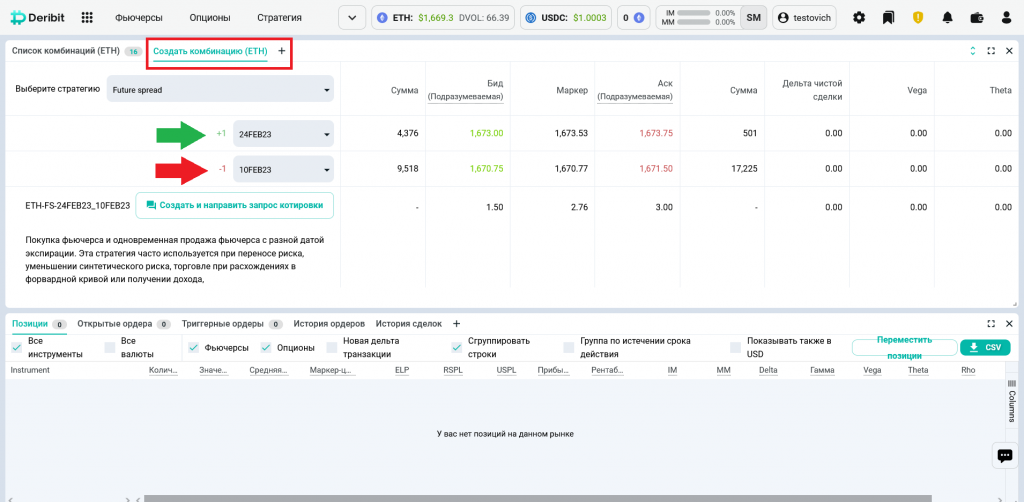The image size is (1024, 502).
Task: Click the yellow security shield icon
Action: coord(918,17)
